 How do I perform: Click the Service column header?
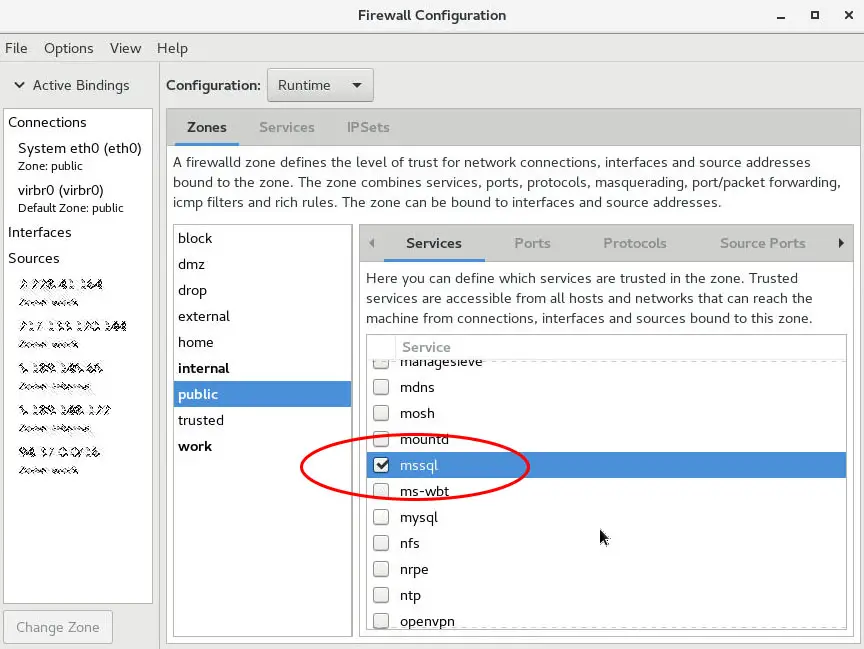tap(426, 347)
